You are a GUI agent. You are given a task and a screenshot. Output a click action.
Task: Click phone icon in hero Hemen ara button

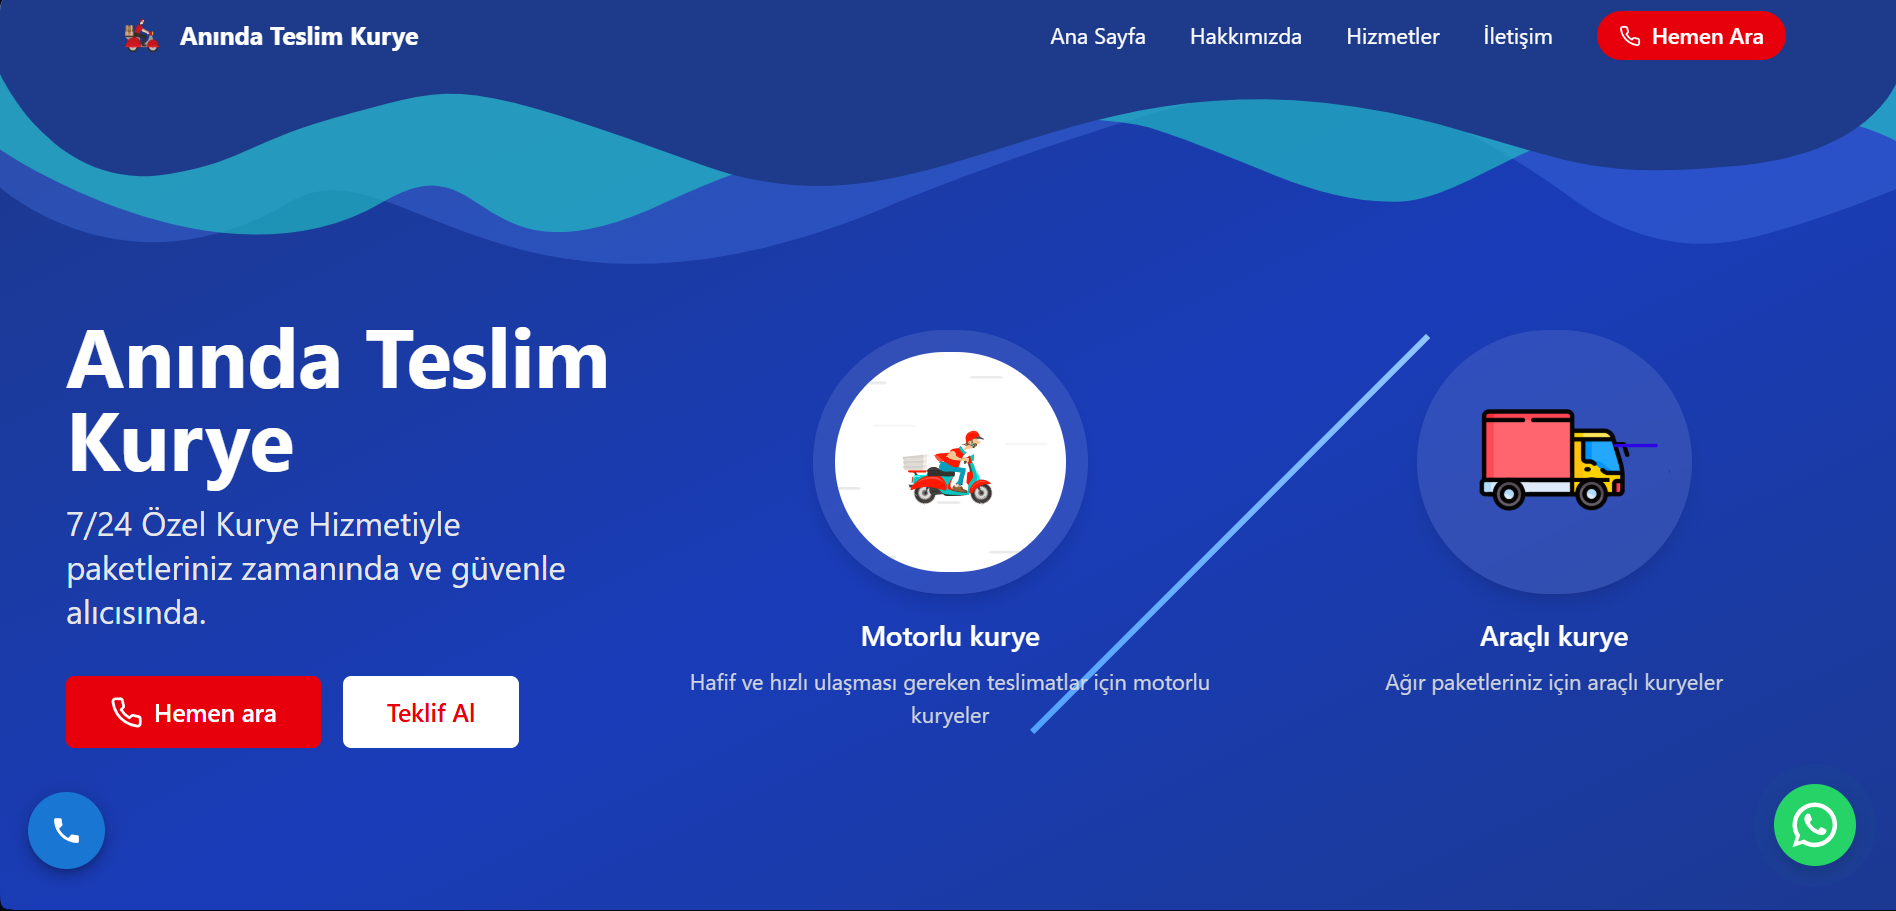point(126,712)
